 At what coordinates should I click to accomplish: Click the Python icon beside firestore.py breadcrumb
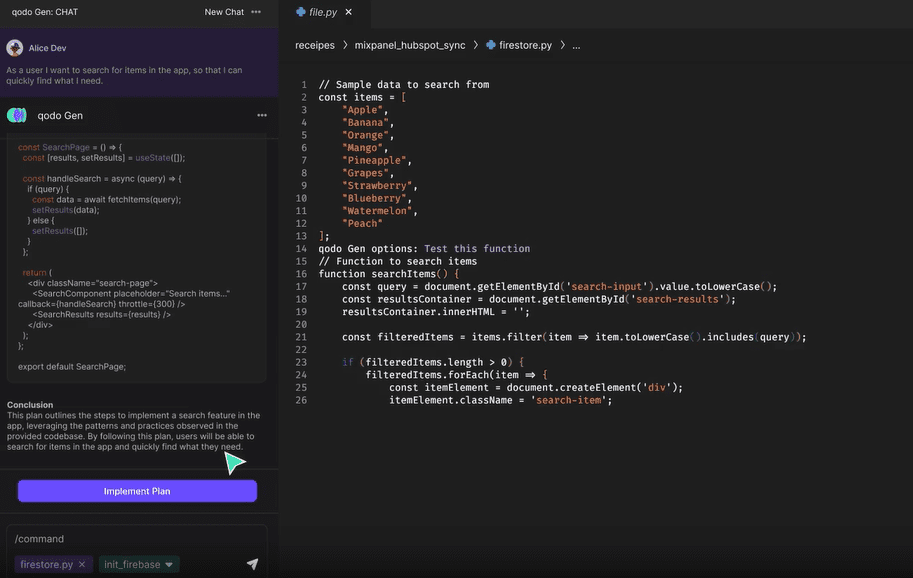(x=491, y=45)
